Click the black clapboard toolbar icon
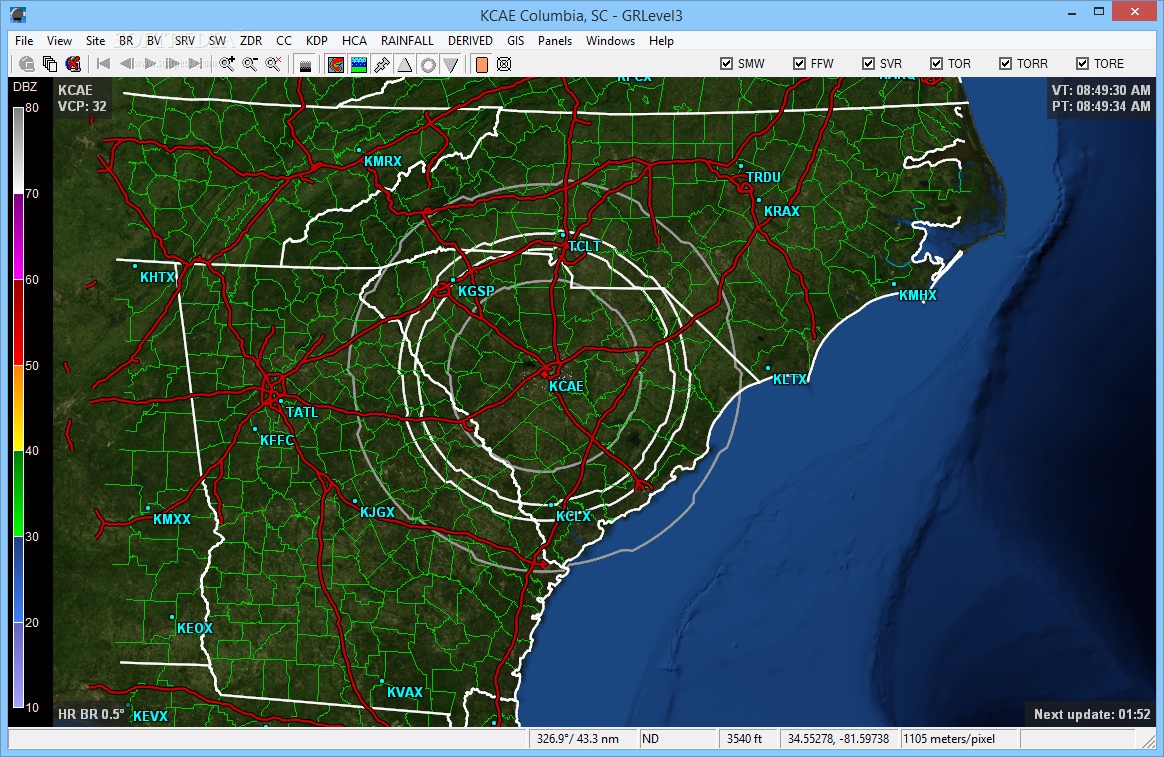This screenshot has width=1164, height=757. [x=304, y=64]
